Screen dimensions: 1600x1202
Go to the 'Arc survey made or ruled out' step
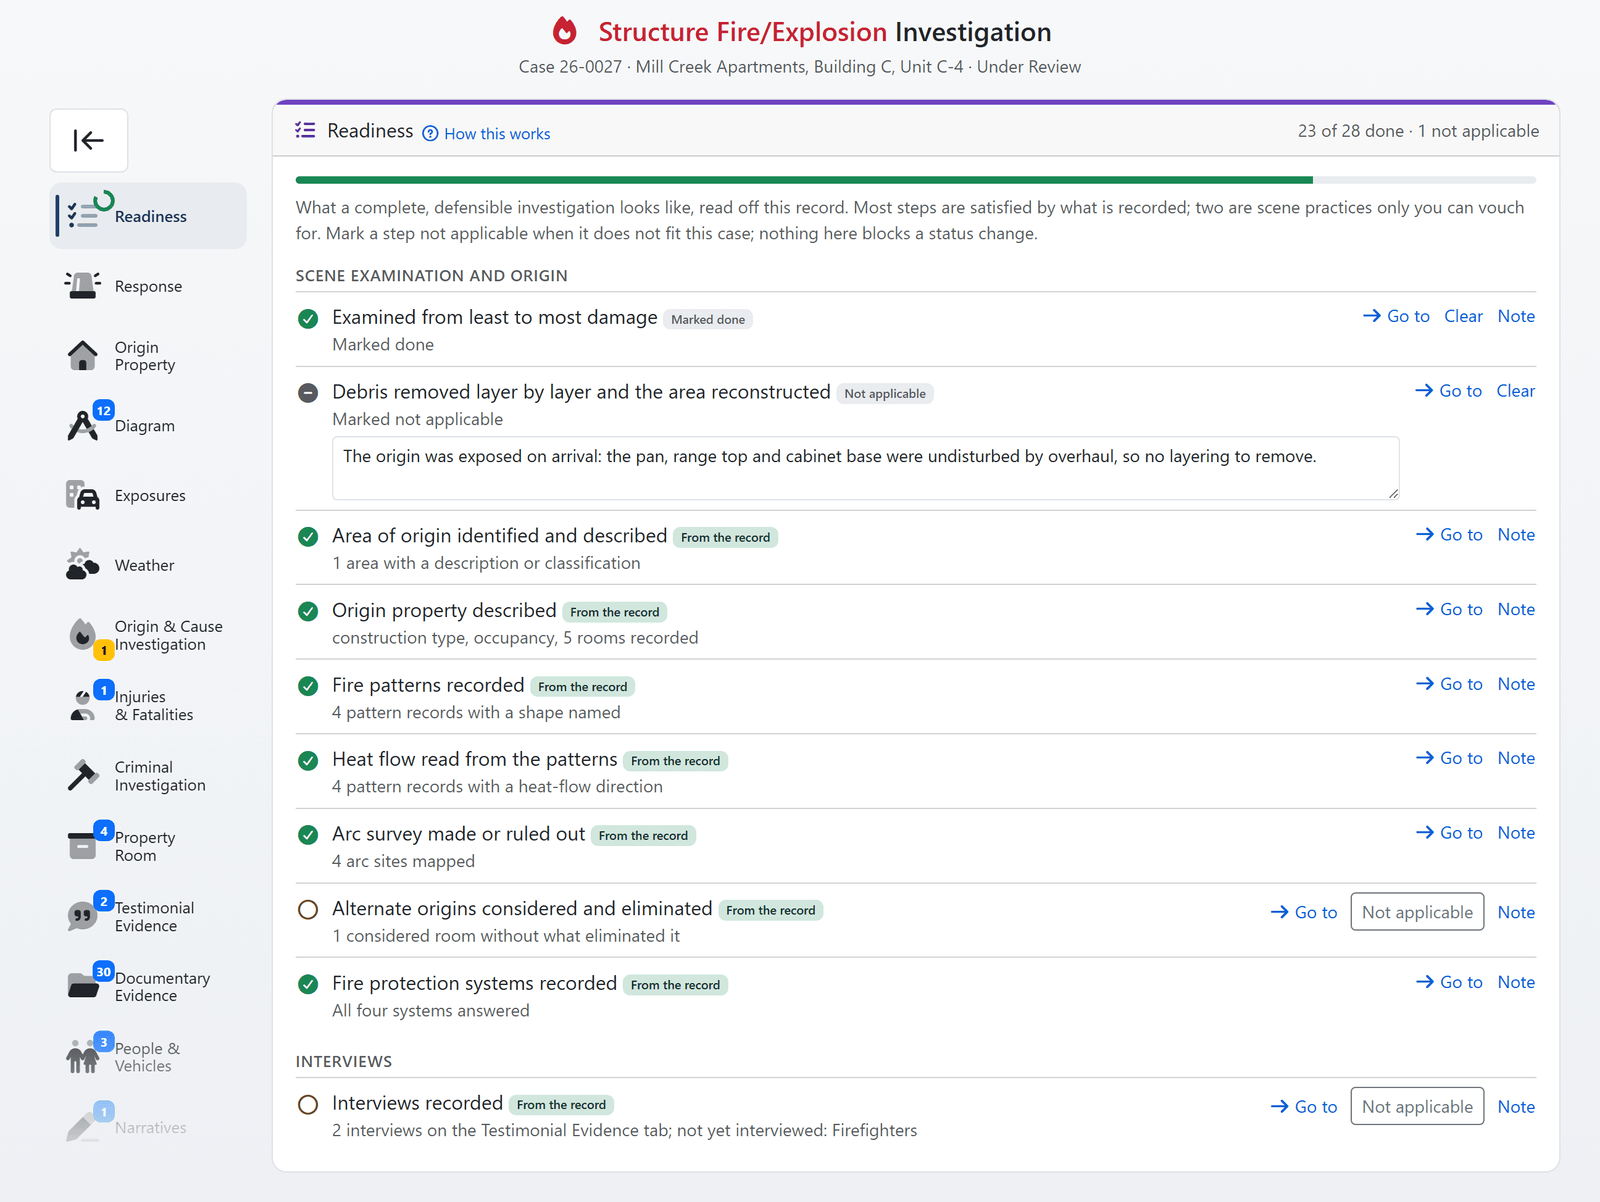pos(1449,833)
